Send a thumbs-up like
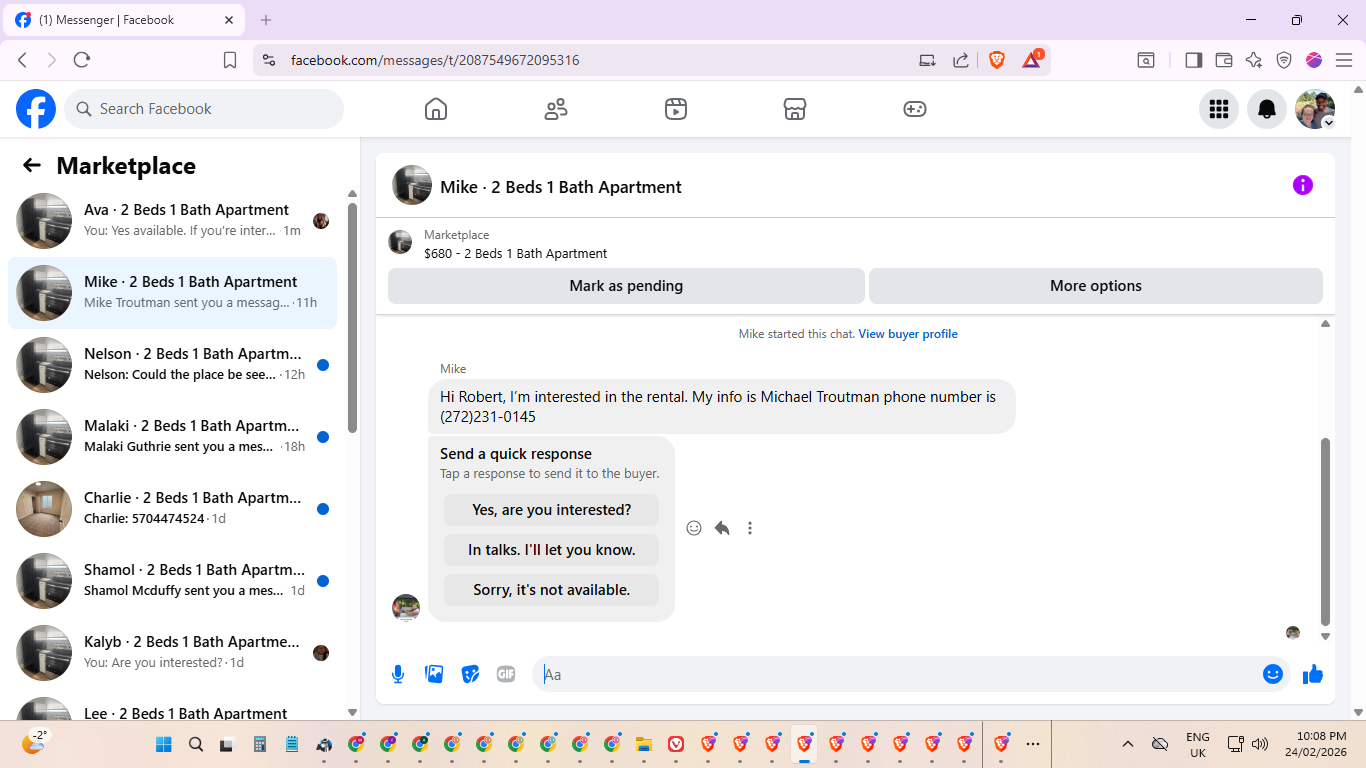The image size is (1366, 768). coord(1313,674)
